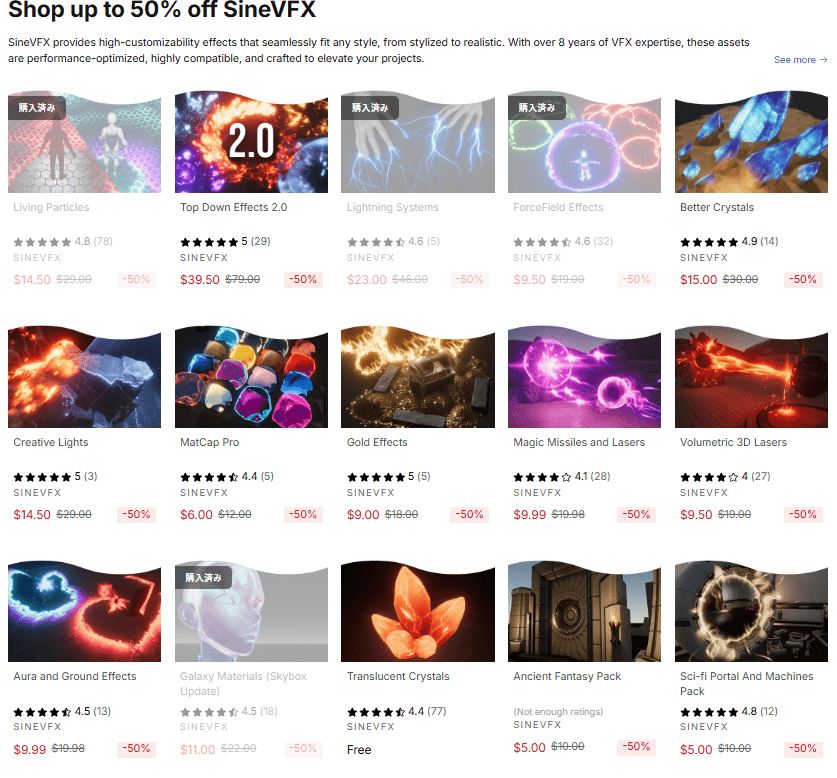Open the ForceField Effects thumbnail
This screenshot has height=778, width=837.
pos(584,142)
